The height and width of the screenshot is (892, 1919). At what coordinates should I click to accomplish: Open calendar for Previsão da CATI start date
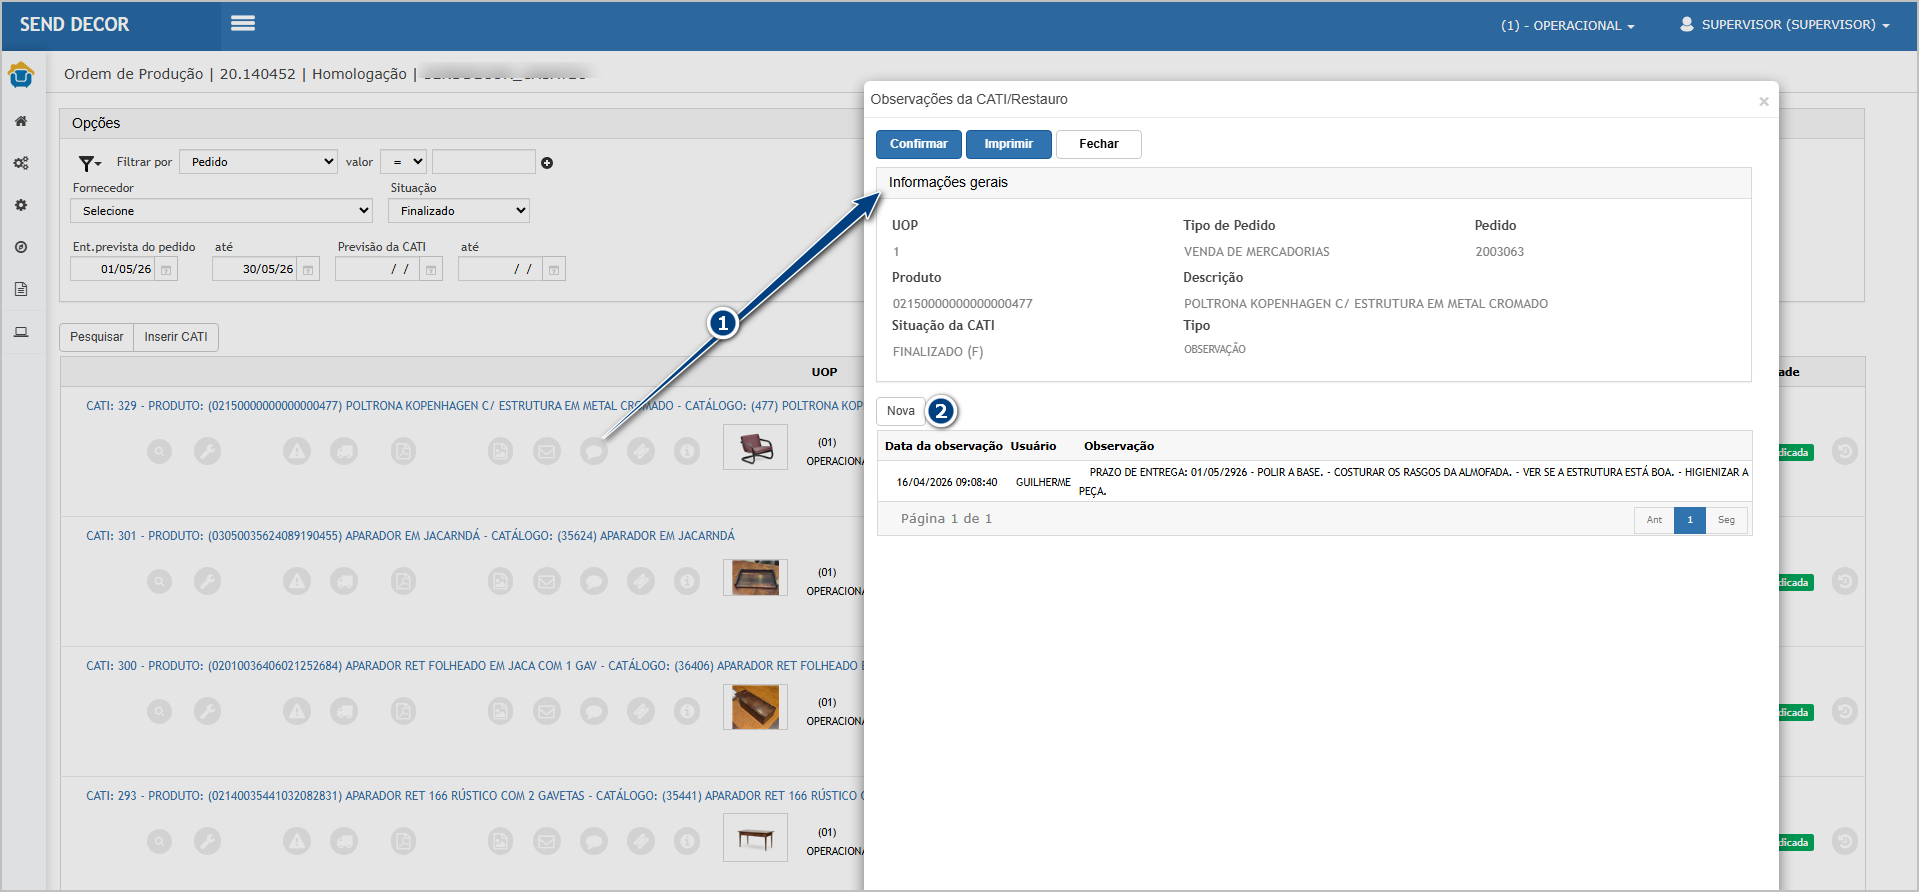tap(431, 270)
